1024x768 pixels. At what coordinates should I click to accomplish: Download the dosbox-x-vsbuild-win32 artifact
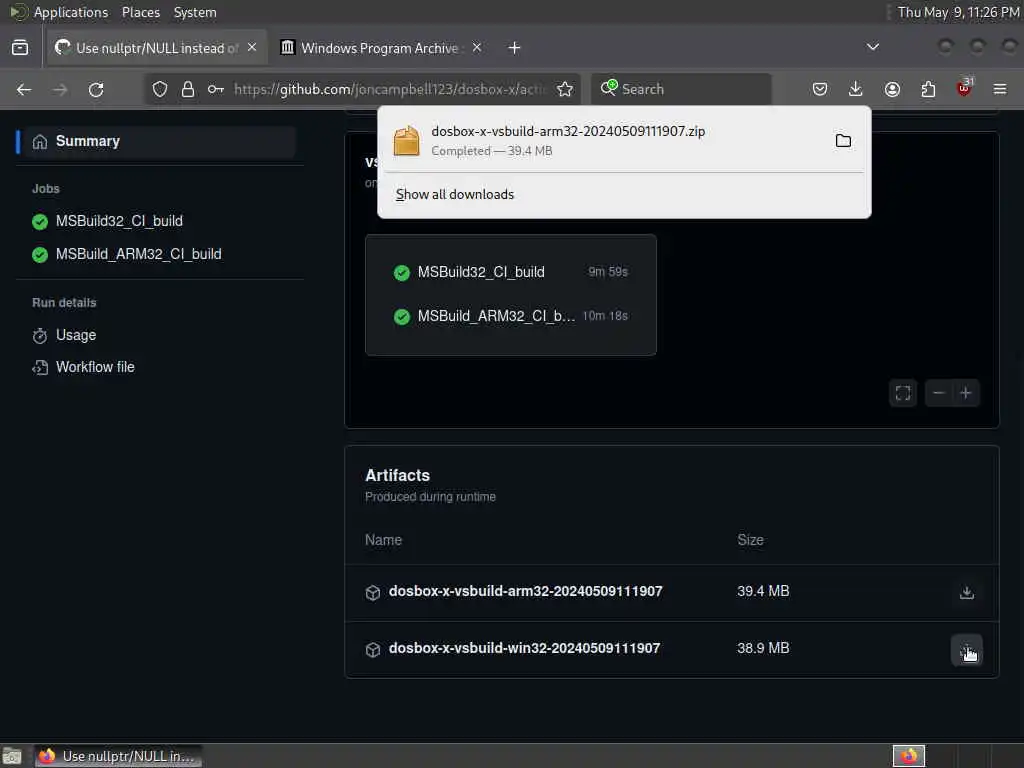pos(967,650)
